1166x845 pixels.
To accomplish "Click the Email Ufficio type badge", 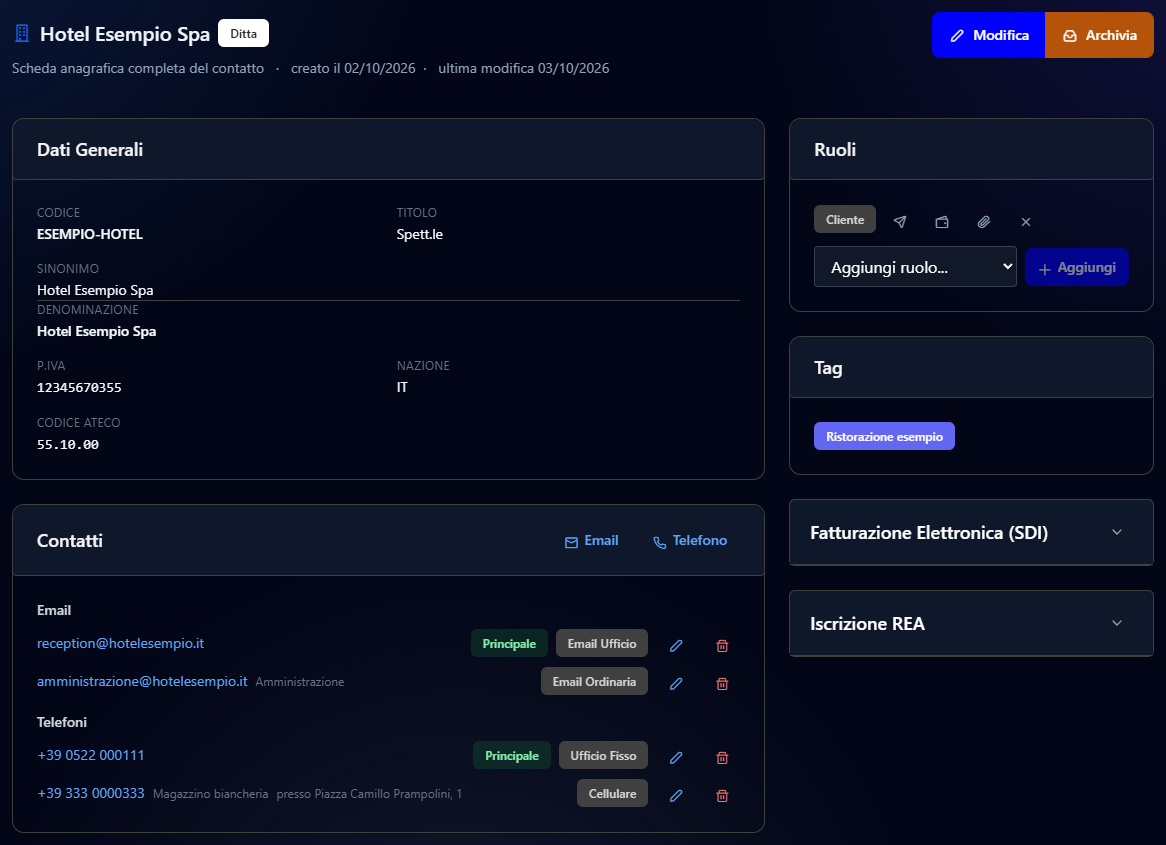I will point(602,643).
